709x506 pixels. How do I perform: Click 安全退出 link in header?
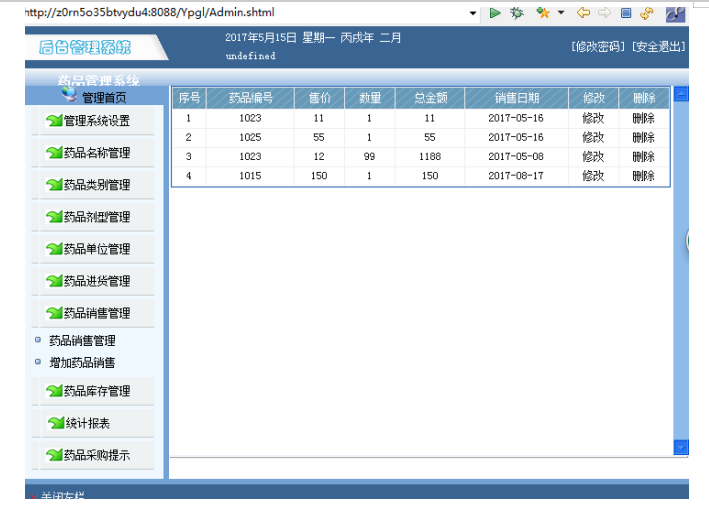coord(659,46)
